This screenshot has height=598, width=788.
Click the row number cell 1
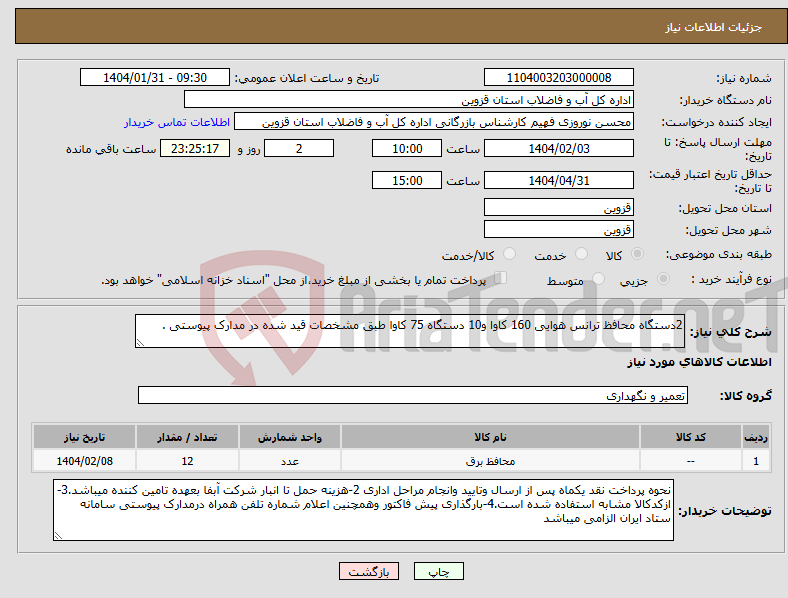(756, 461)
